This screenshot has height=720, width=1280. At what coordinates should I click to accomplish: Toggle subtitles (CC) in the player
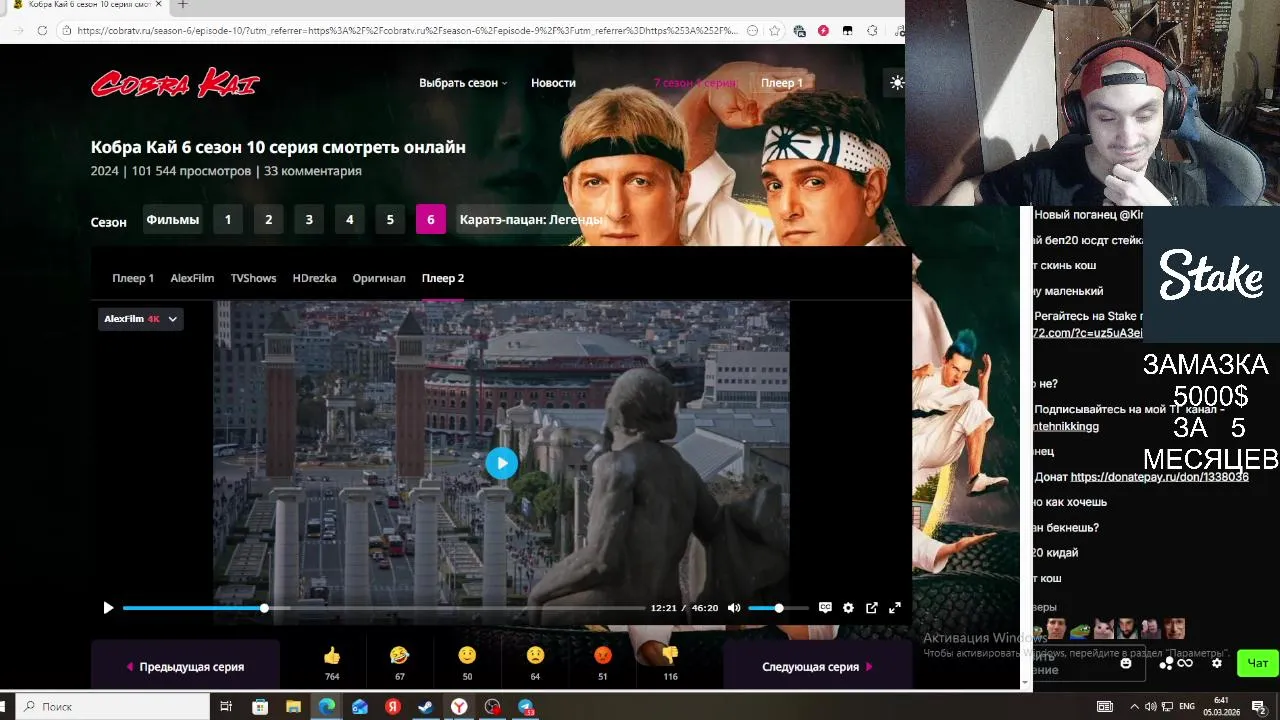[x=825, y=608]
